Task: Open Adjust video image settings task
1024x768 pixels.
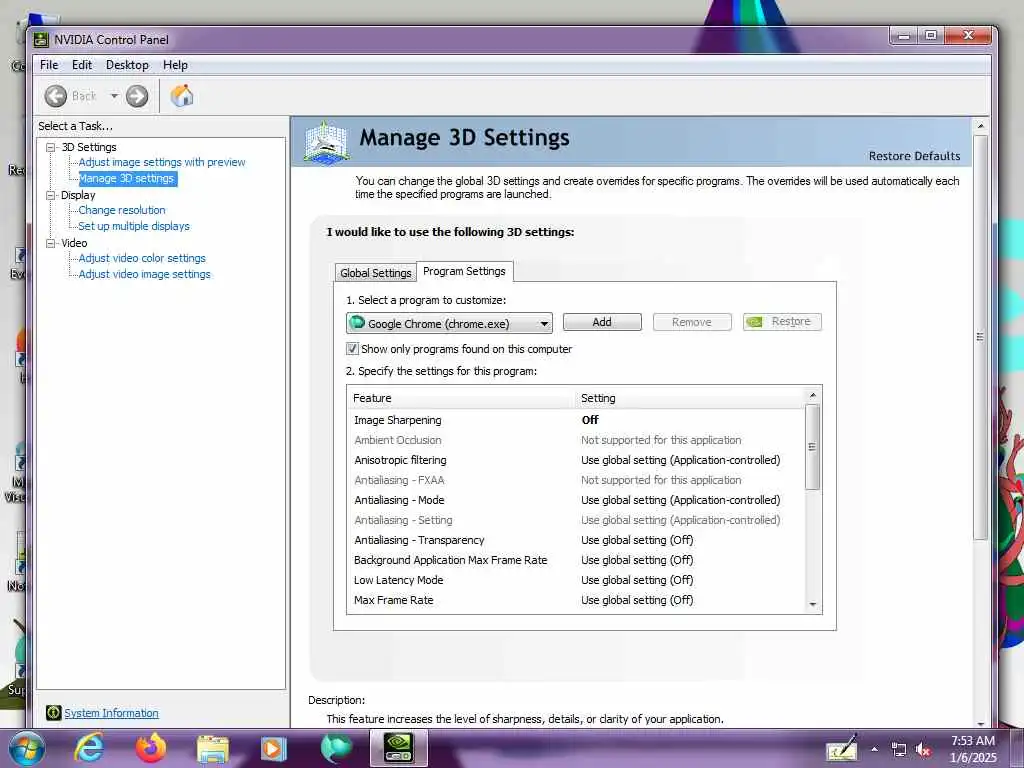Action: pos(144,274)
